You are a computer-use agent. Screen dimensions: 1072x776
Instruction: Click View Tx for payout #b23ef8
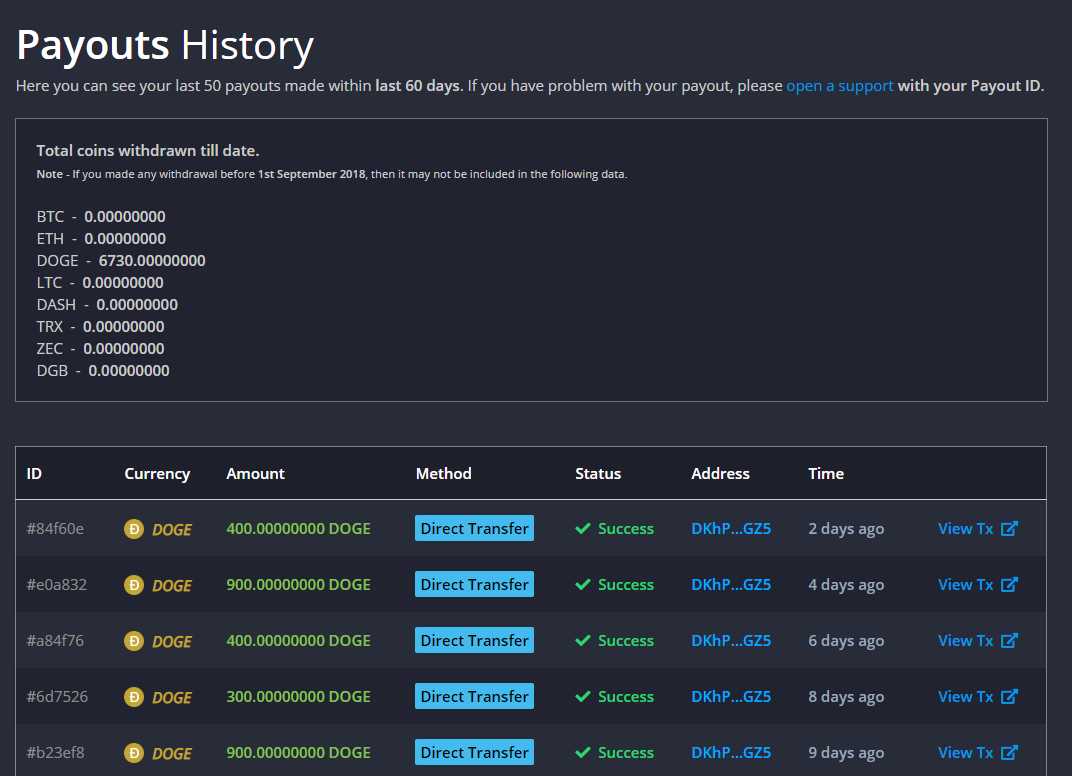965,753
